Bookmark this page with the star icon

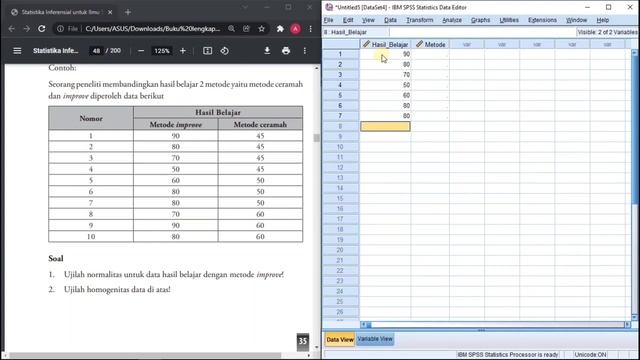click(x=262, y=29)
